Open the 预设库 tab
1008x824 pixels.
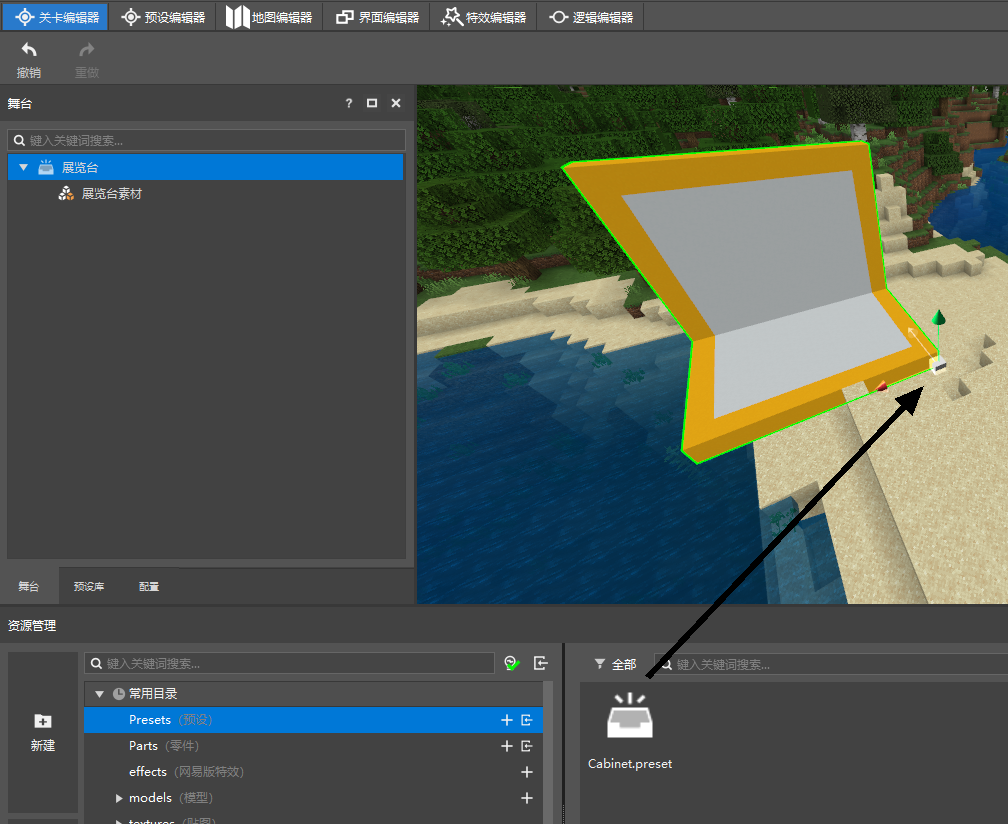(89, 586)
